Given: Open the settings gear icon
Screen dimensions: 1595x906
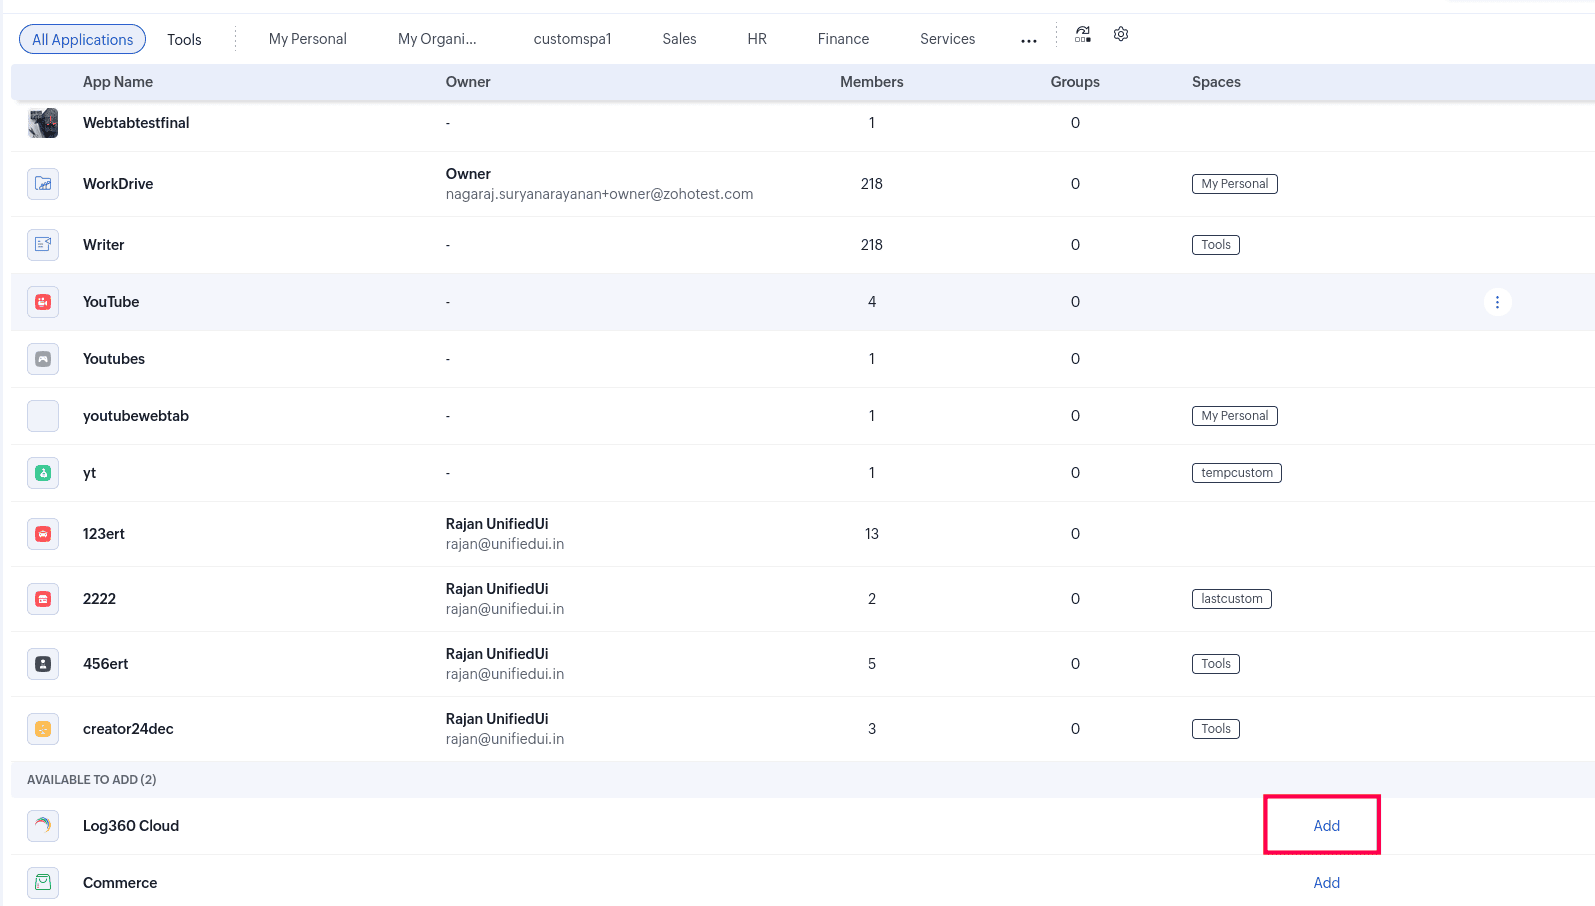Looking at the screenshot, I should [x=1121, y=35].
